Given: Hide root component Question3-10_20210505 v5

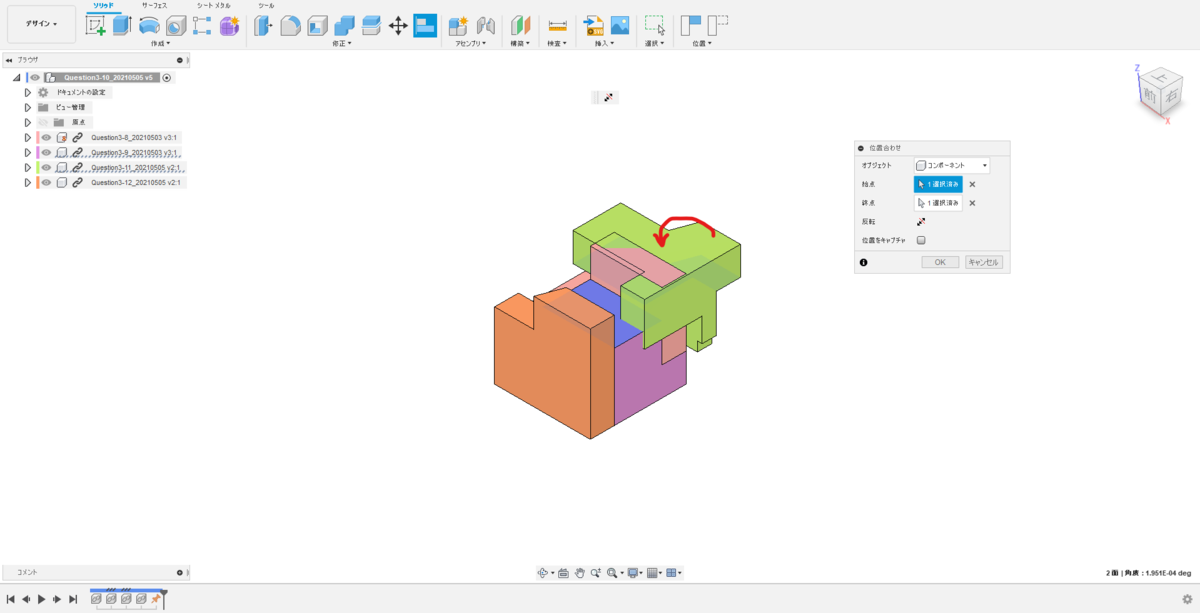Looking at the screenshot, I should [x=35, y=77].
